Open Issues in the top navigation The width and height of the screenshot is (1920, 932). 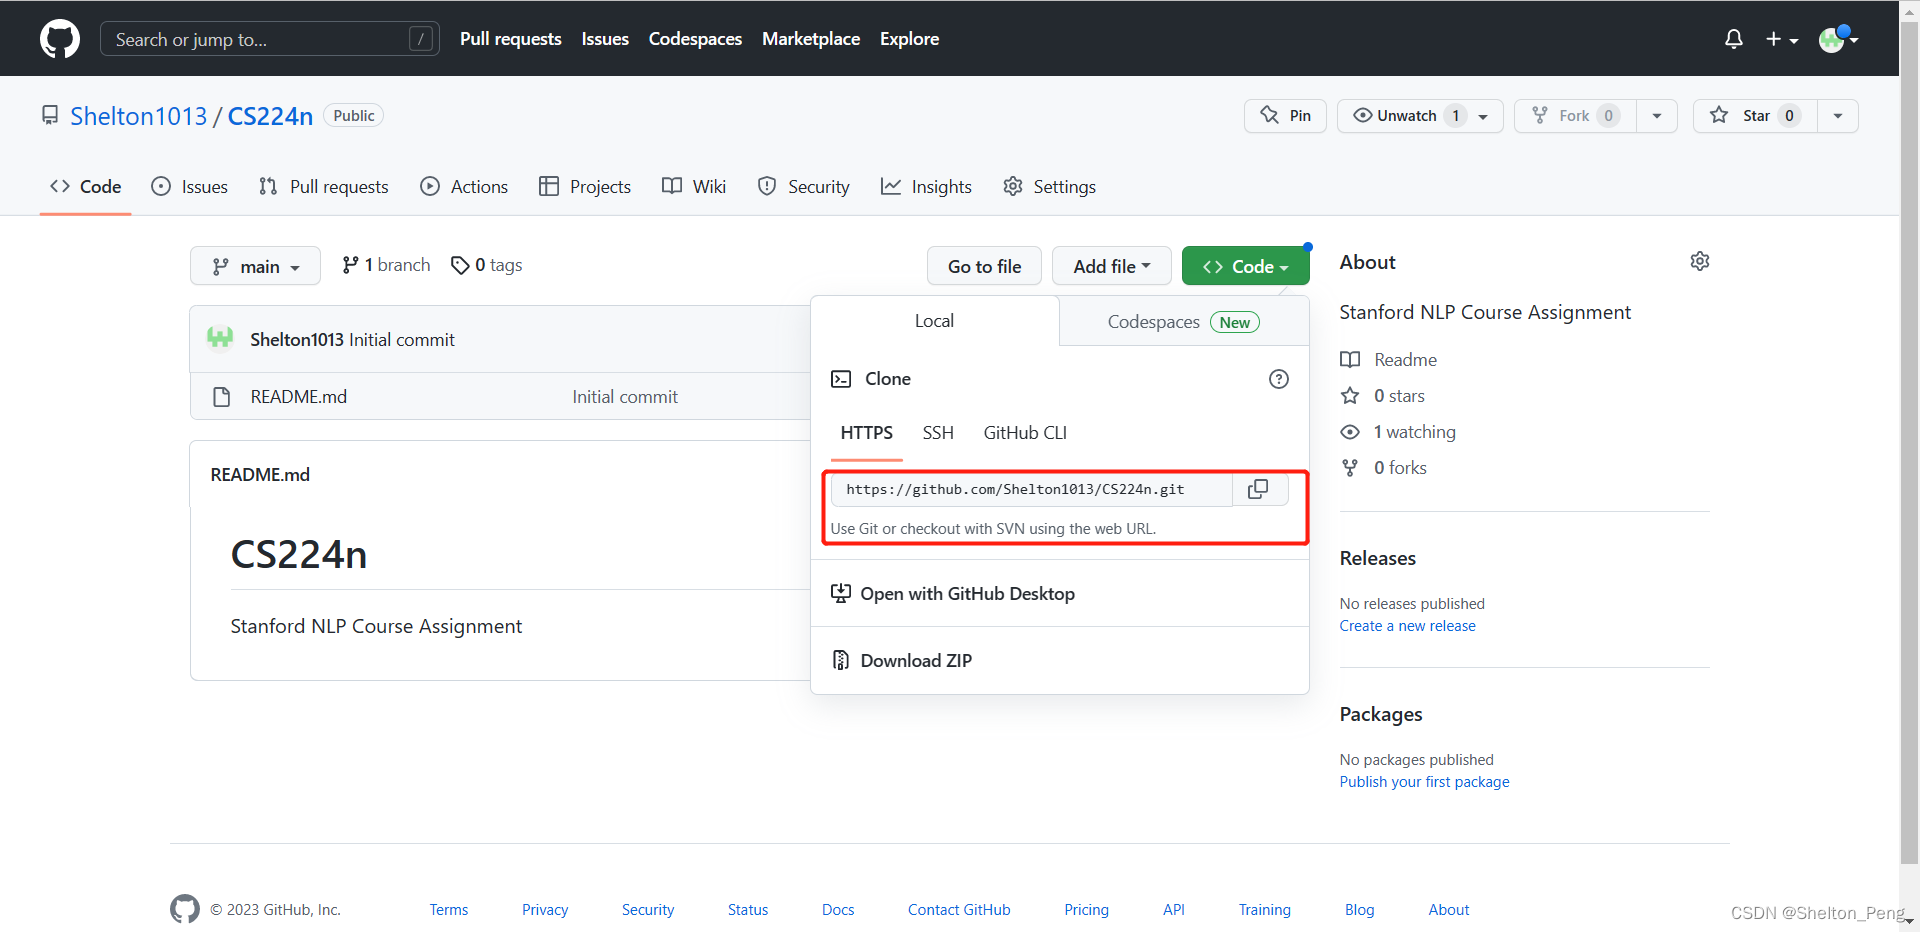605,39
